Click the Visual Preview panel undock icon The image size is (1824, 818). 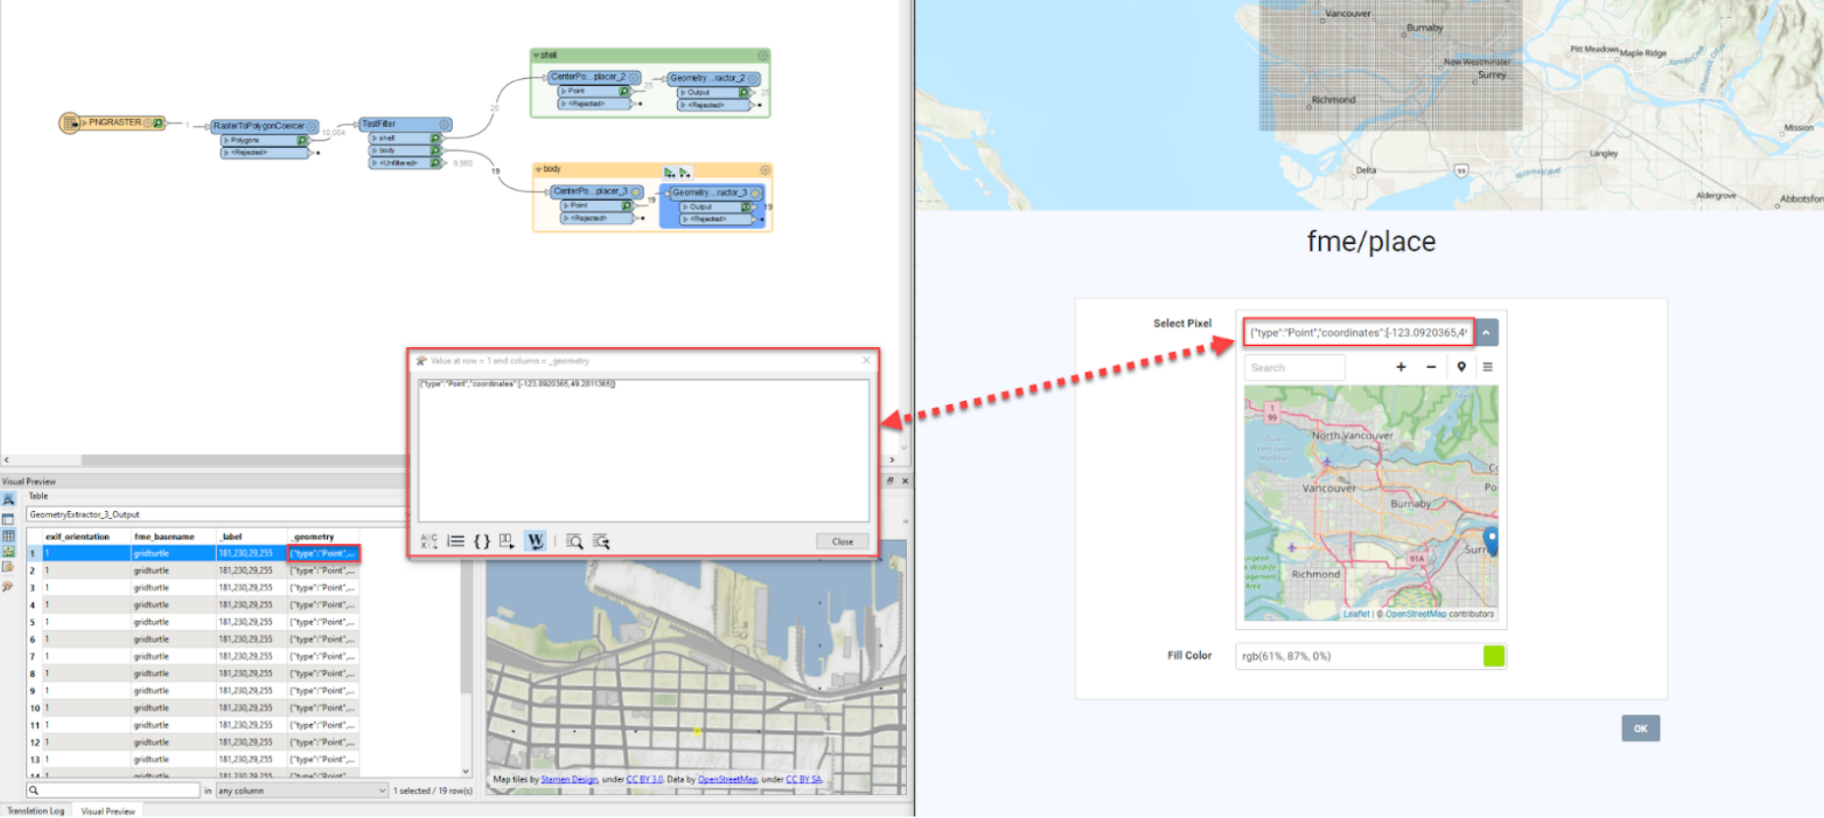890,481
